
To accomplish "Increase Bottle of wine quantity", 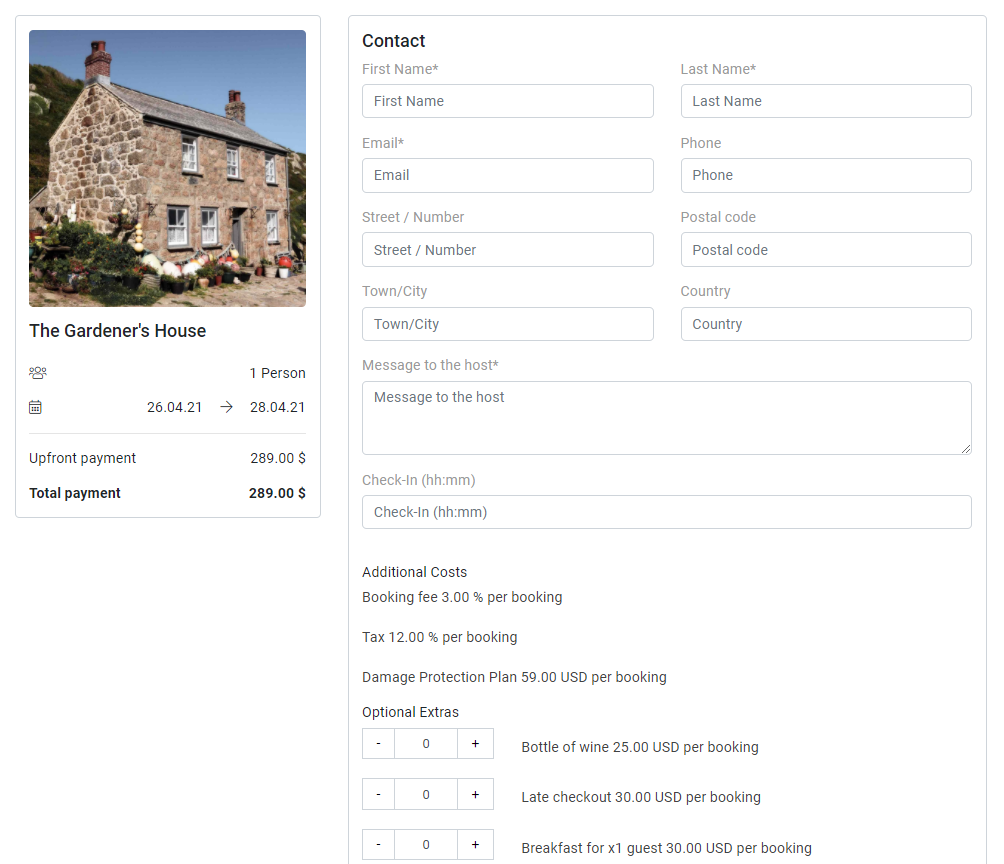I will pos(475,744).
